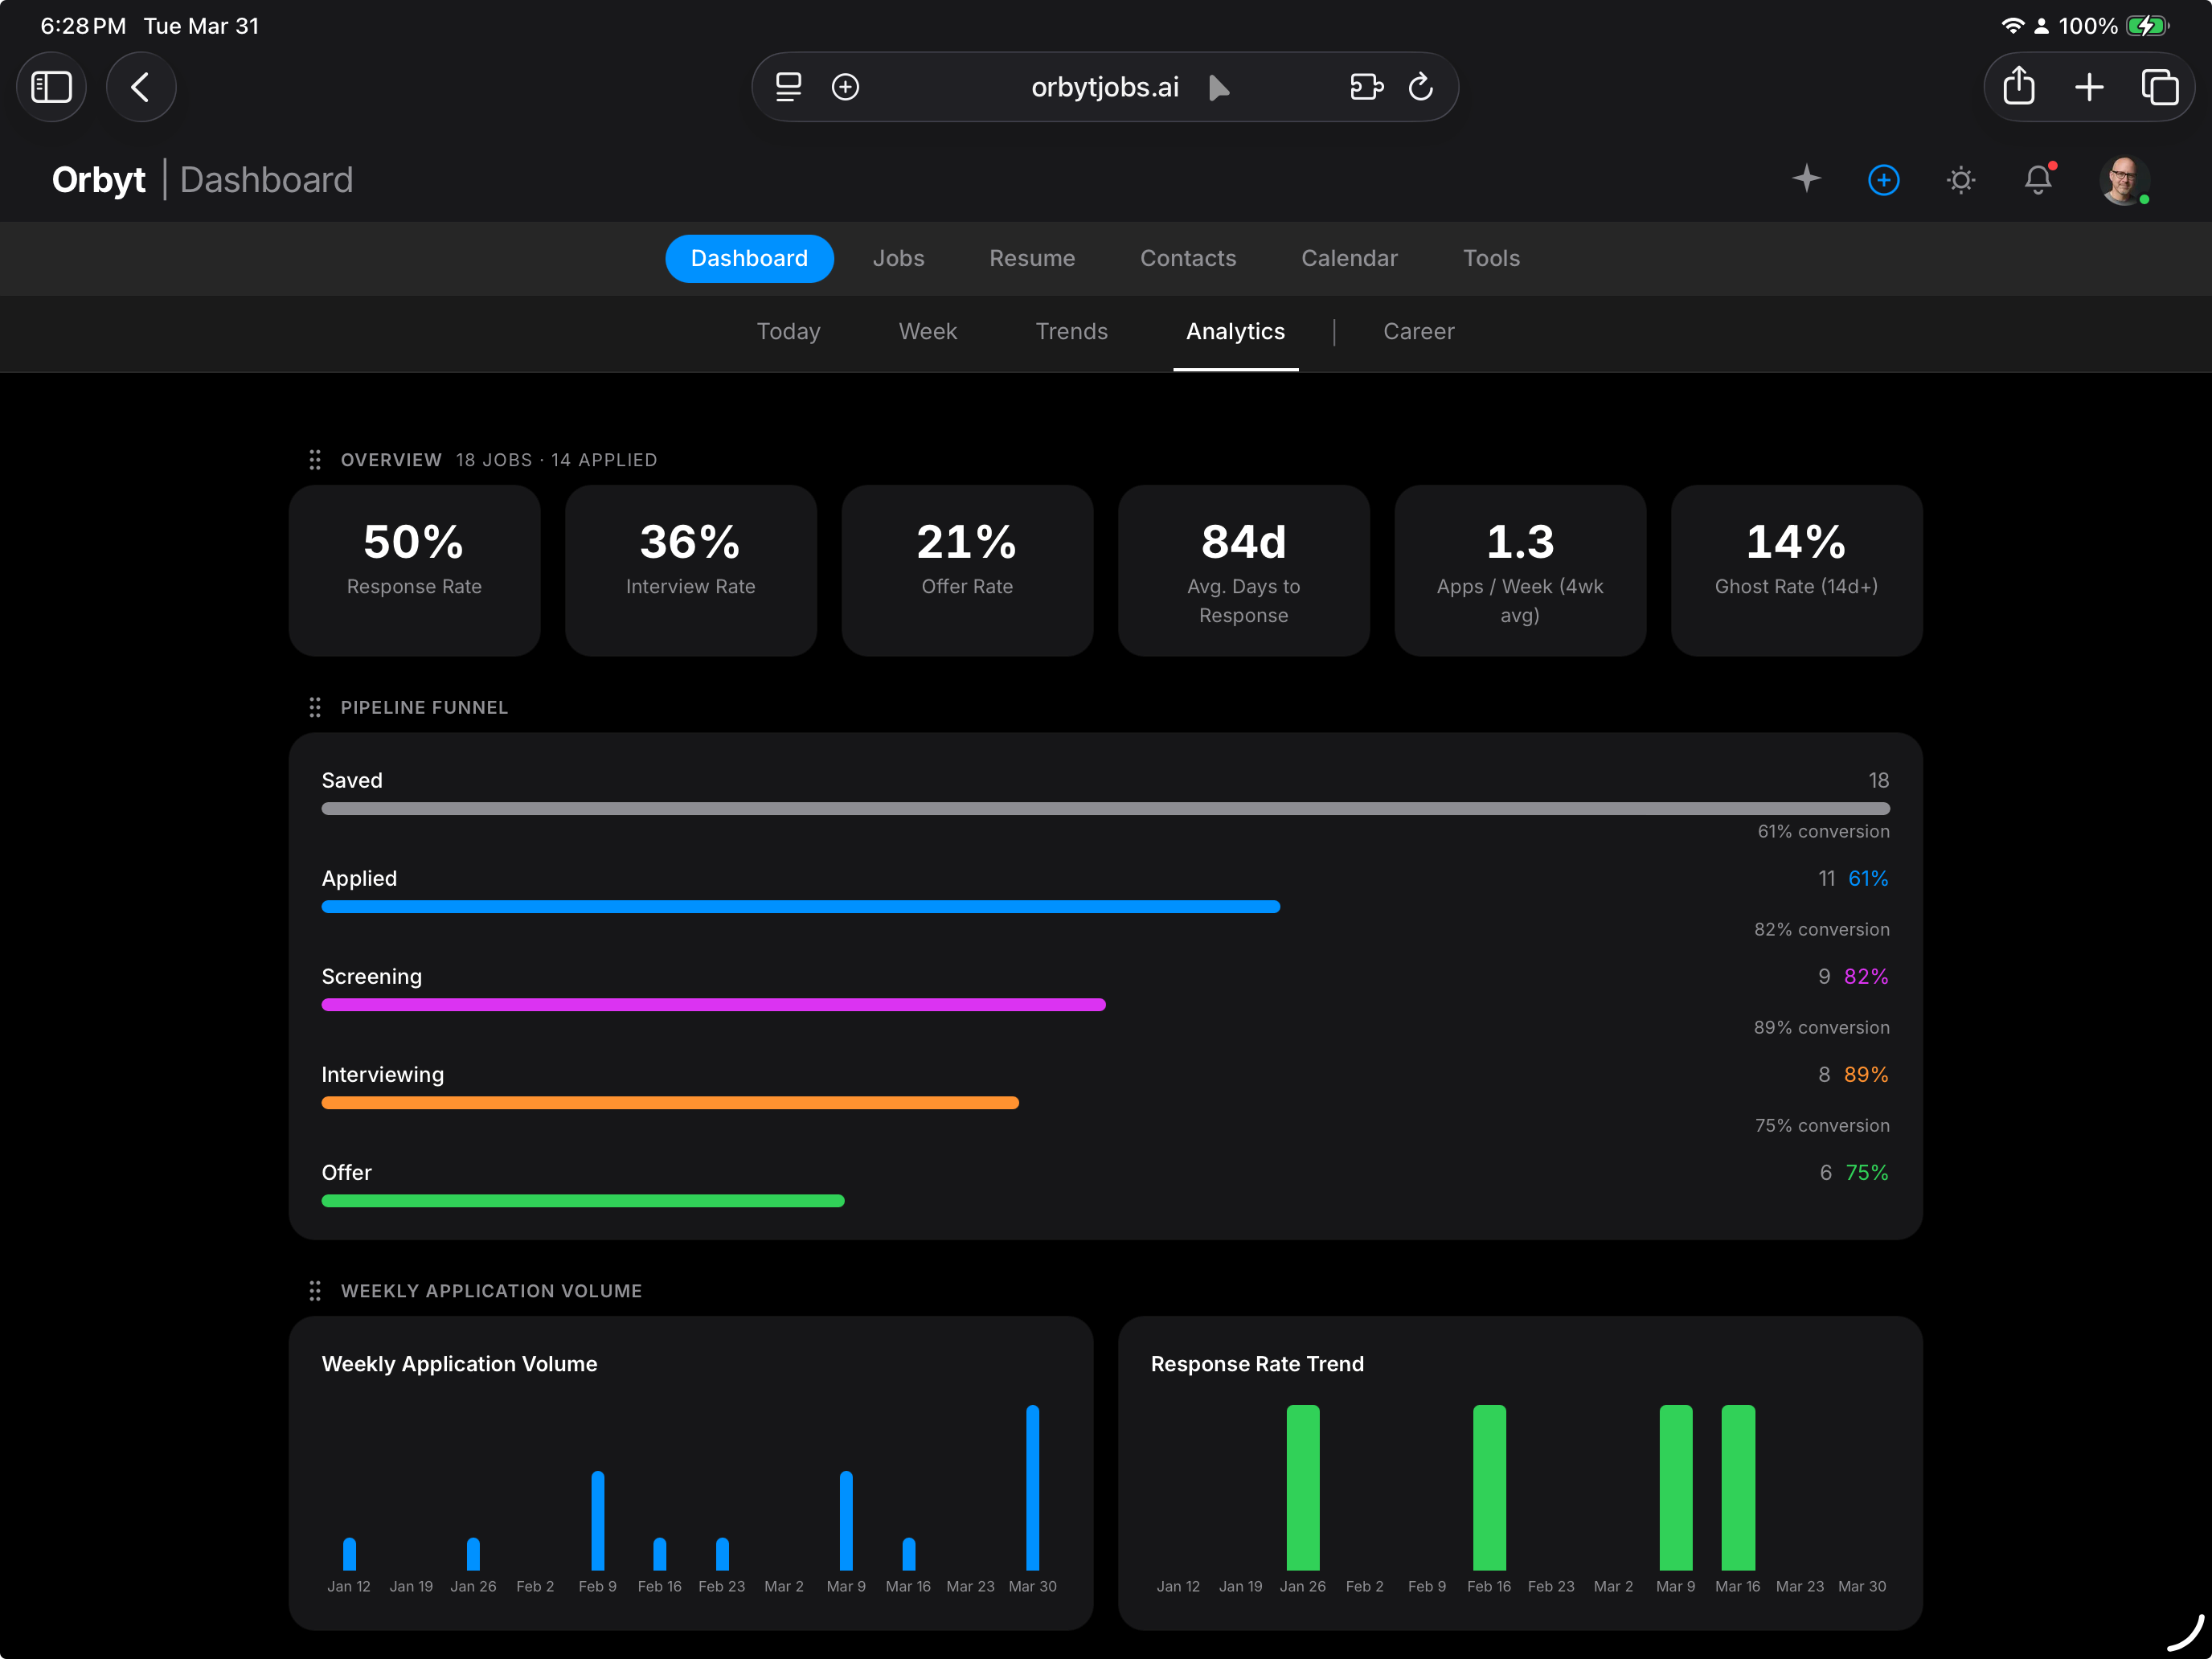This screenshot has height=1659, width=2212.
Task: Check notifications via the bell icon
Action: [2038, 180]
